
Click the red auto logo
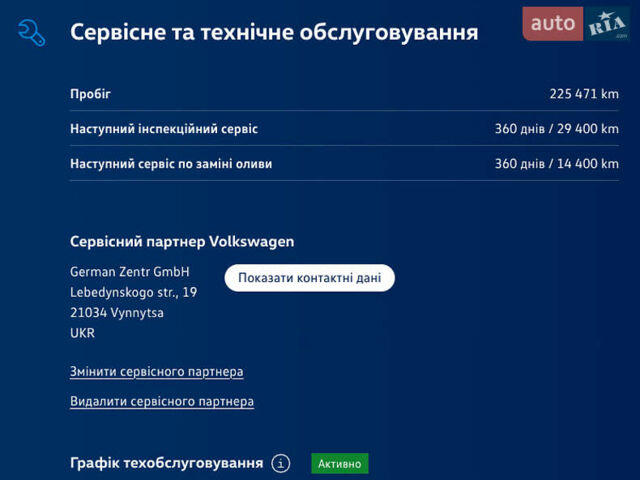[x=552, y=23]
